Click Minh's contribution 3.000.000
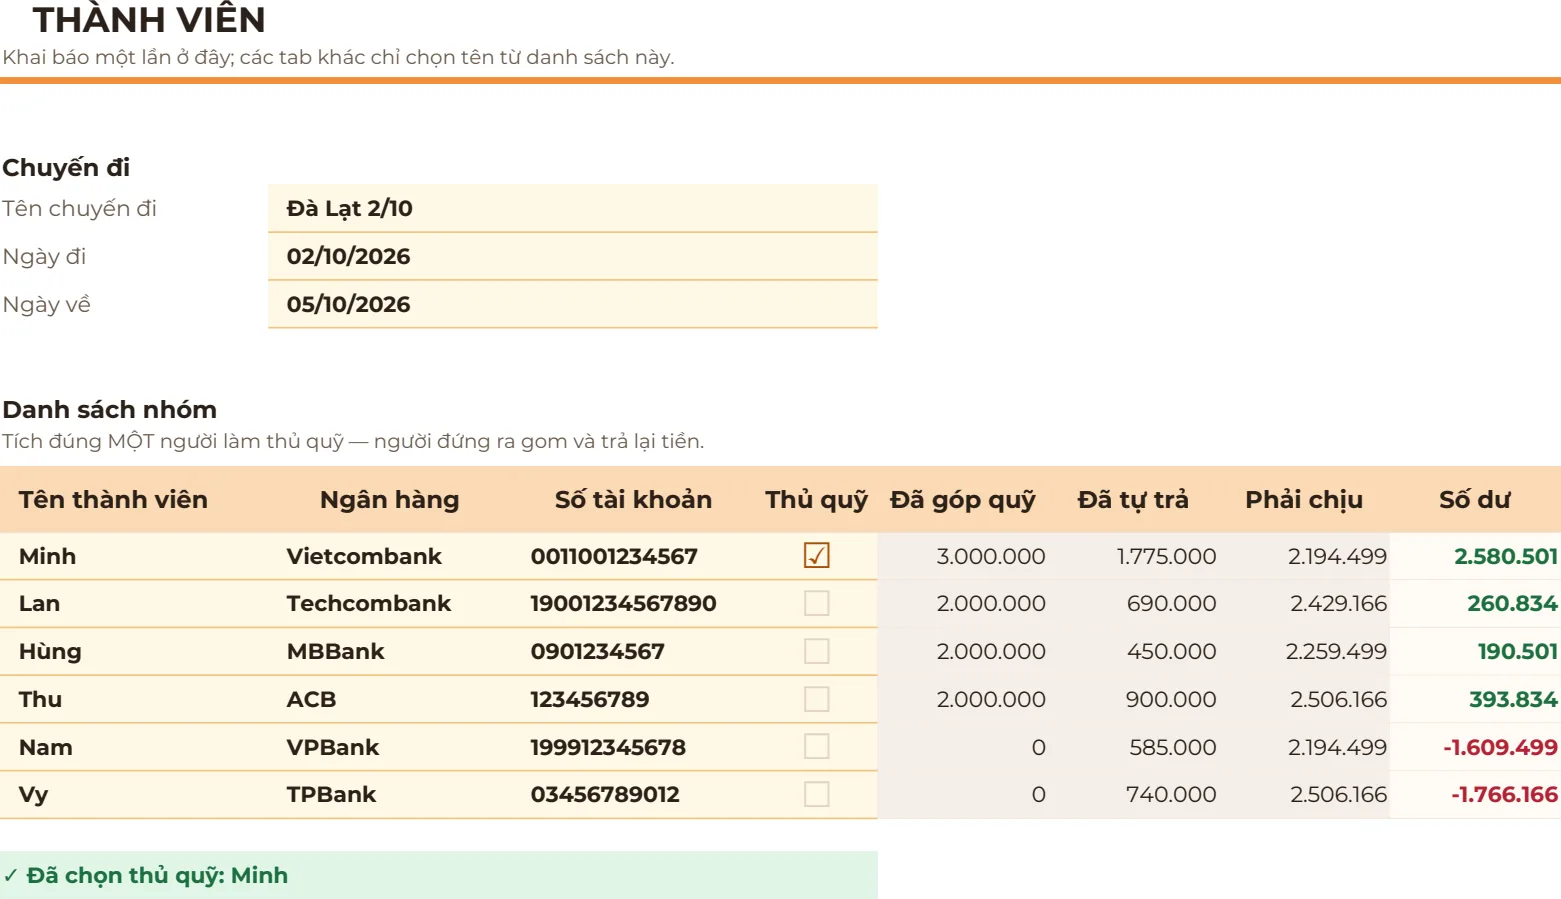 coord(991,556)
